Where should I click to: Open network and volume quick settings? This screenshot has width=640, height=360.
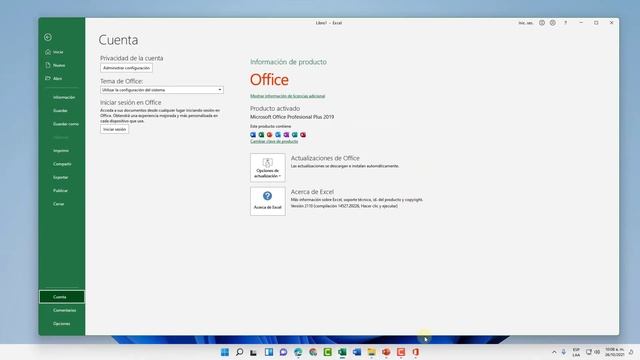(593, 352)
